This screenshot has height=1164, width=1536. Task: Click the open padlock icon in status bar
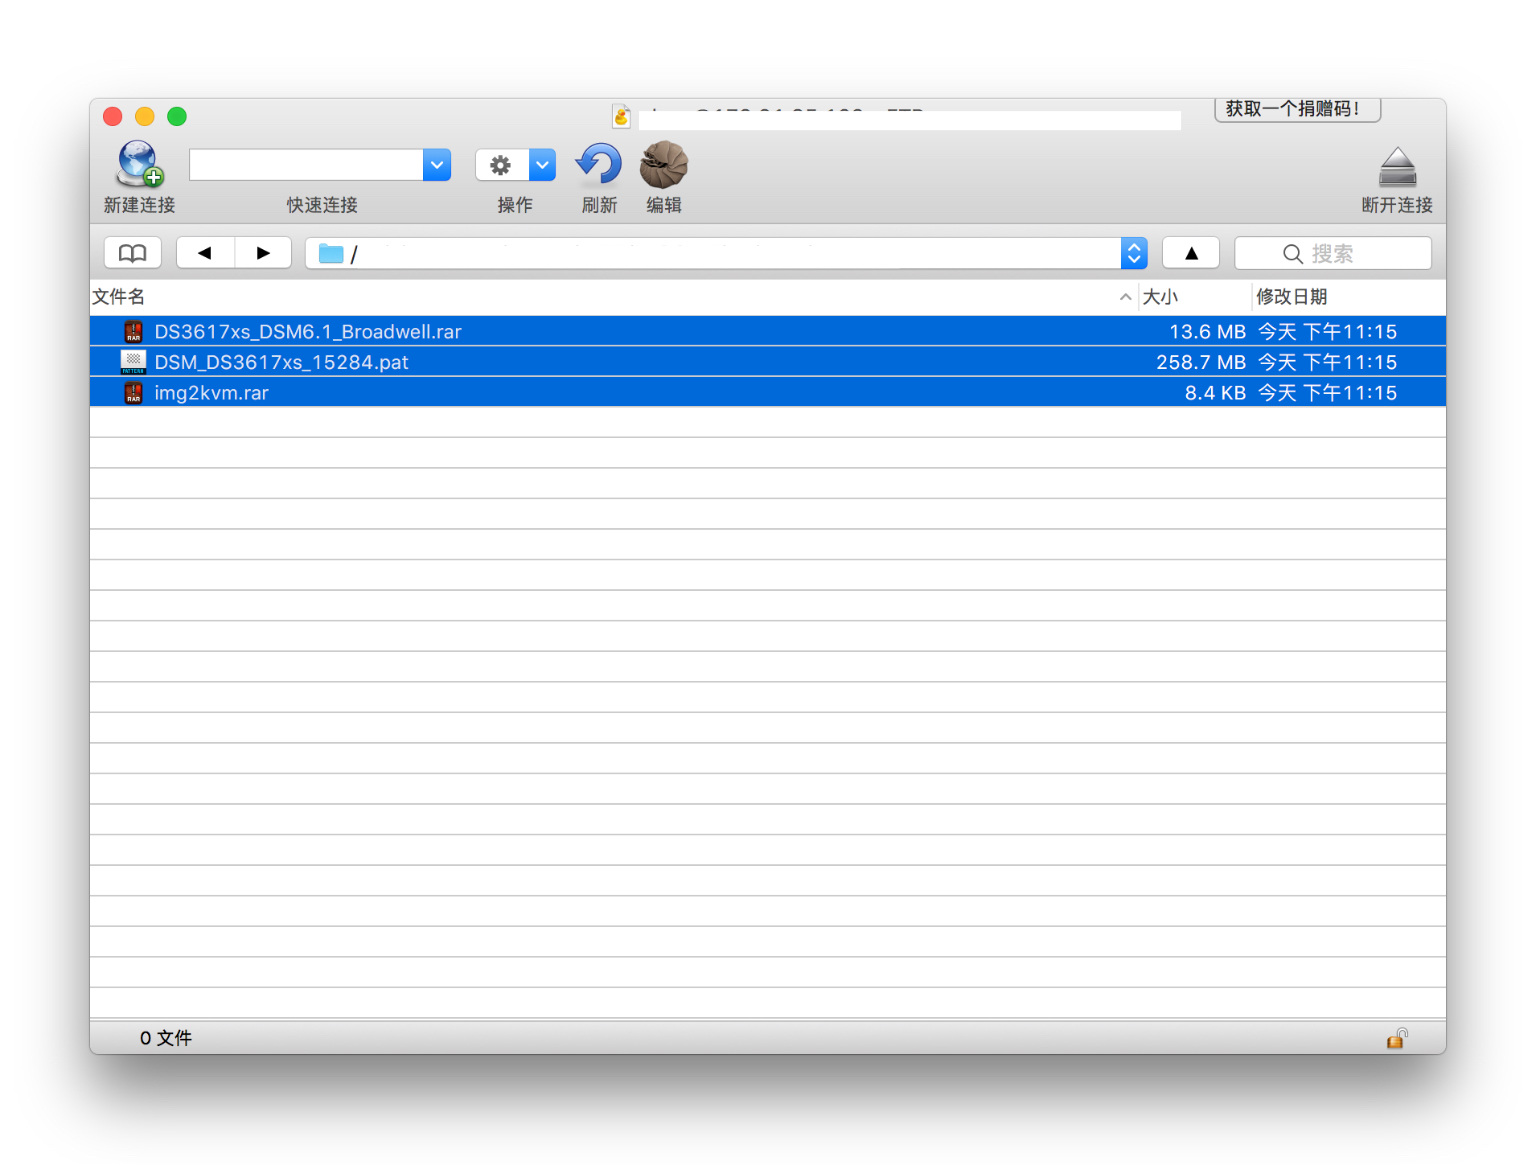pos(1397,1038)
